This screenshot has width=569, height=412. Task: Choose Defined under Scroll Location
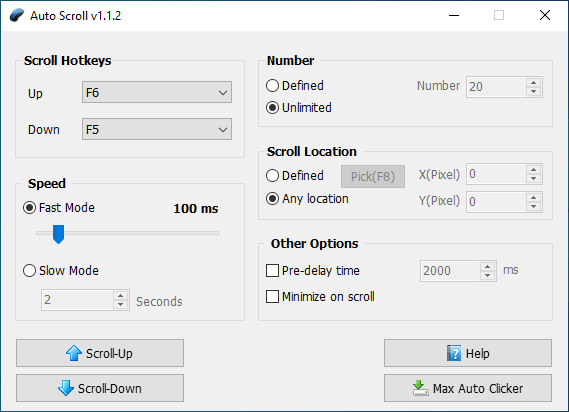click(x=273, y=176)
